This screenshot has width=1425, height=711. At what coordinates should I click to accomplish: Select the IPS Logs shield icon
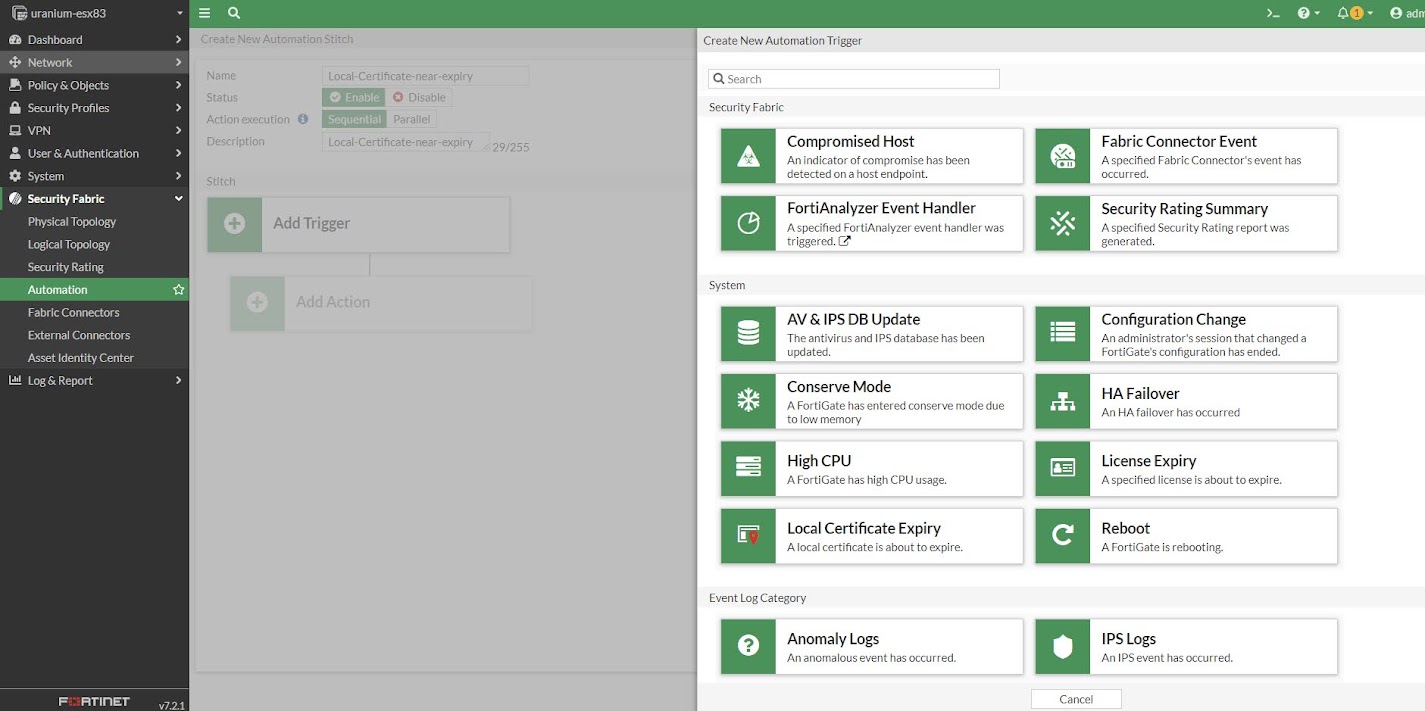(x=1062, y=646)
